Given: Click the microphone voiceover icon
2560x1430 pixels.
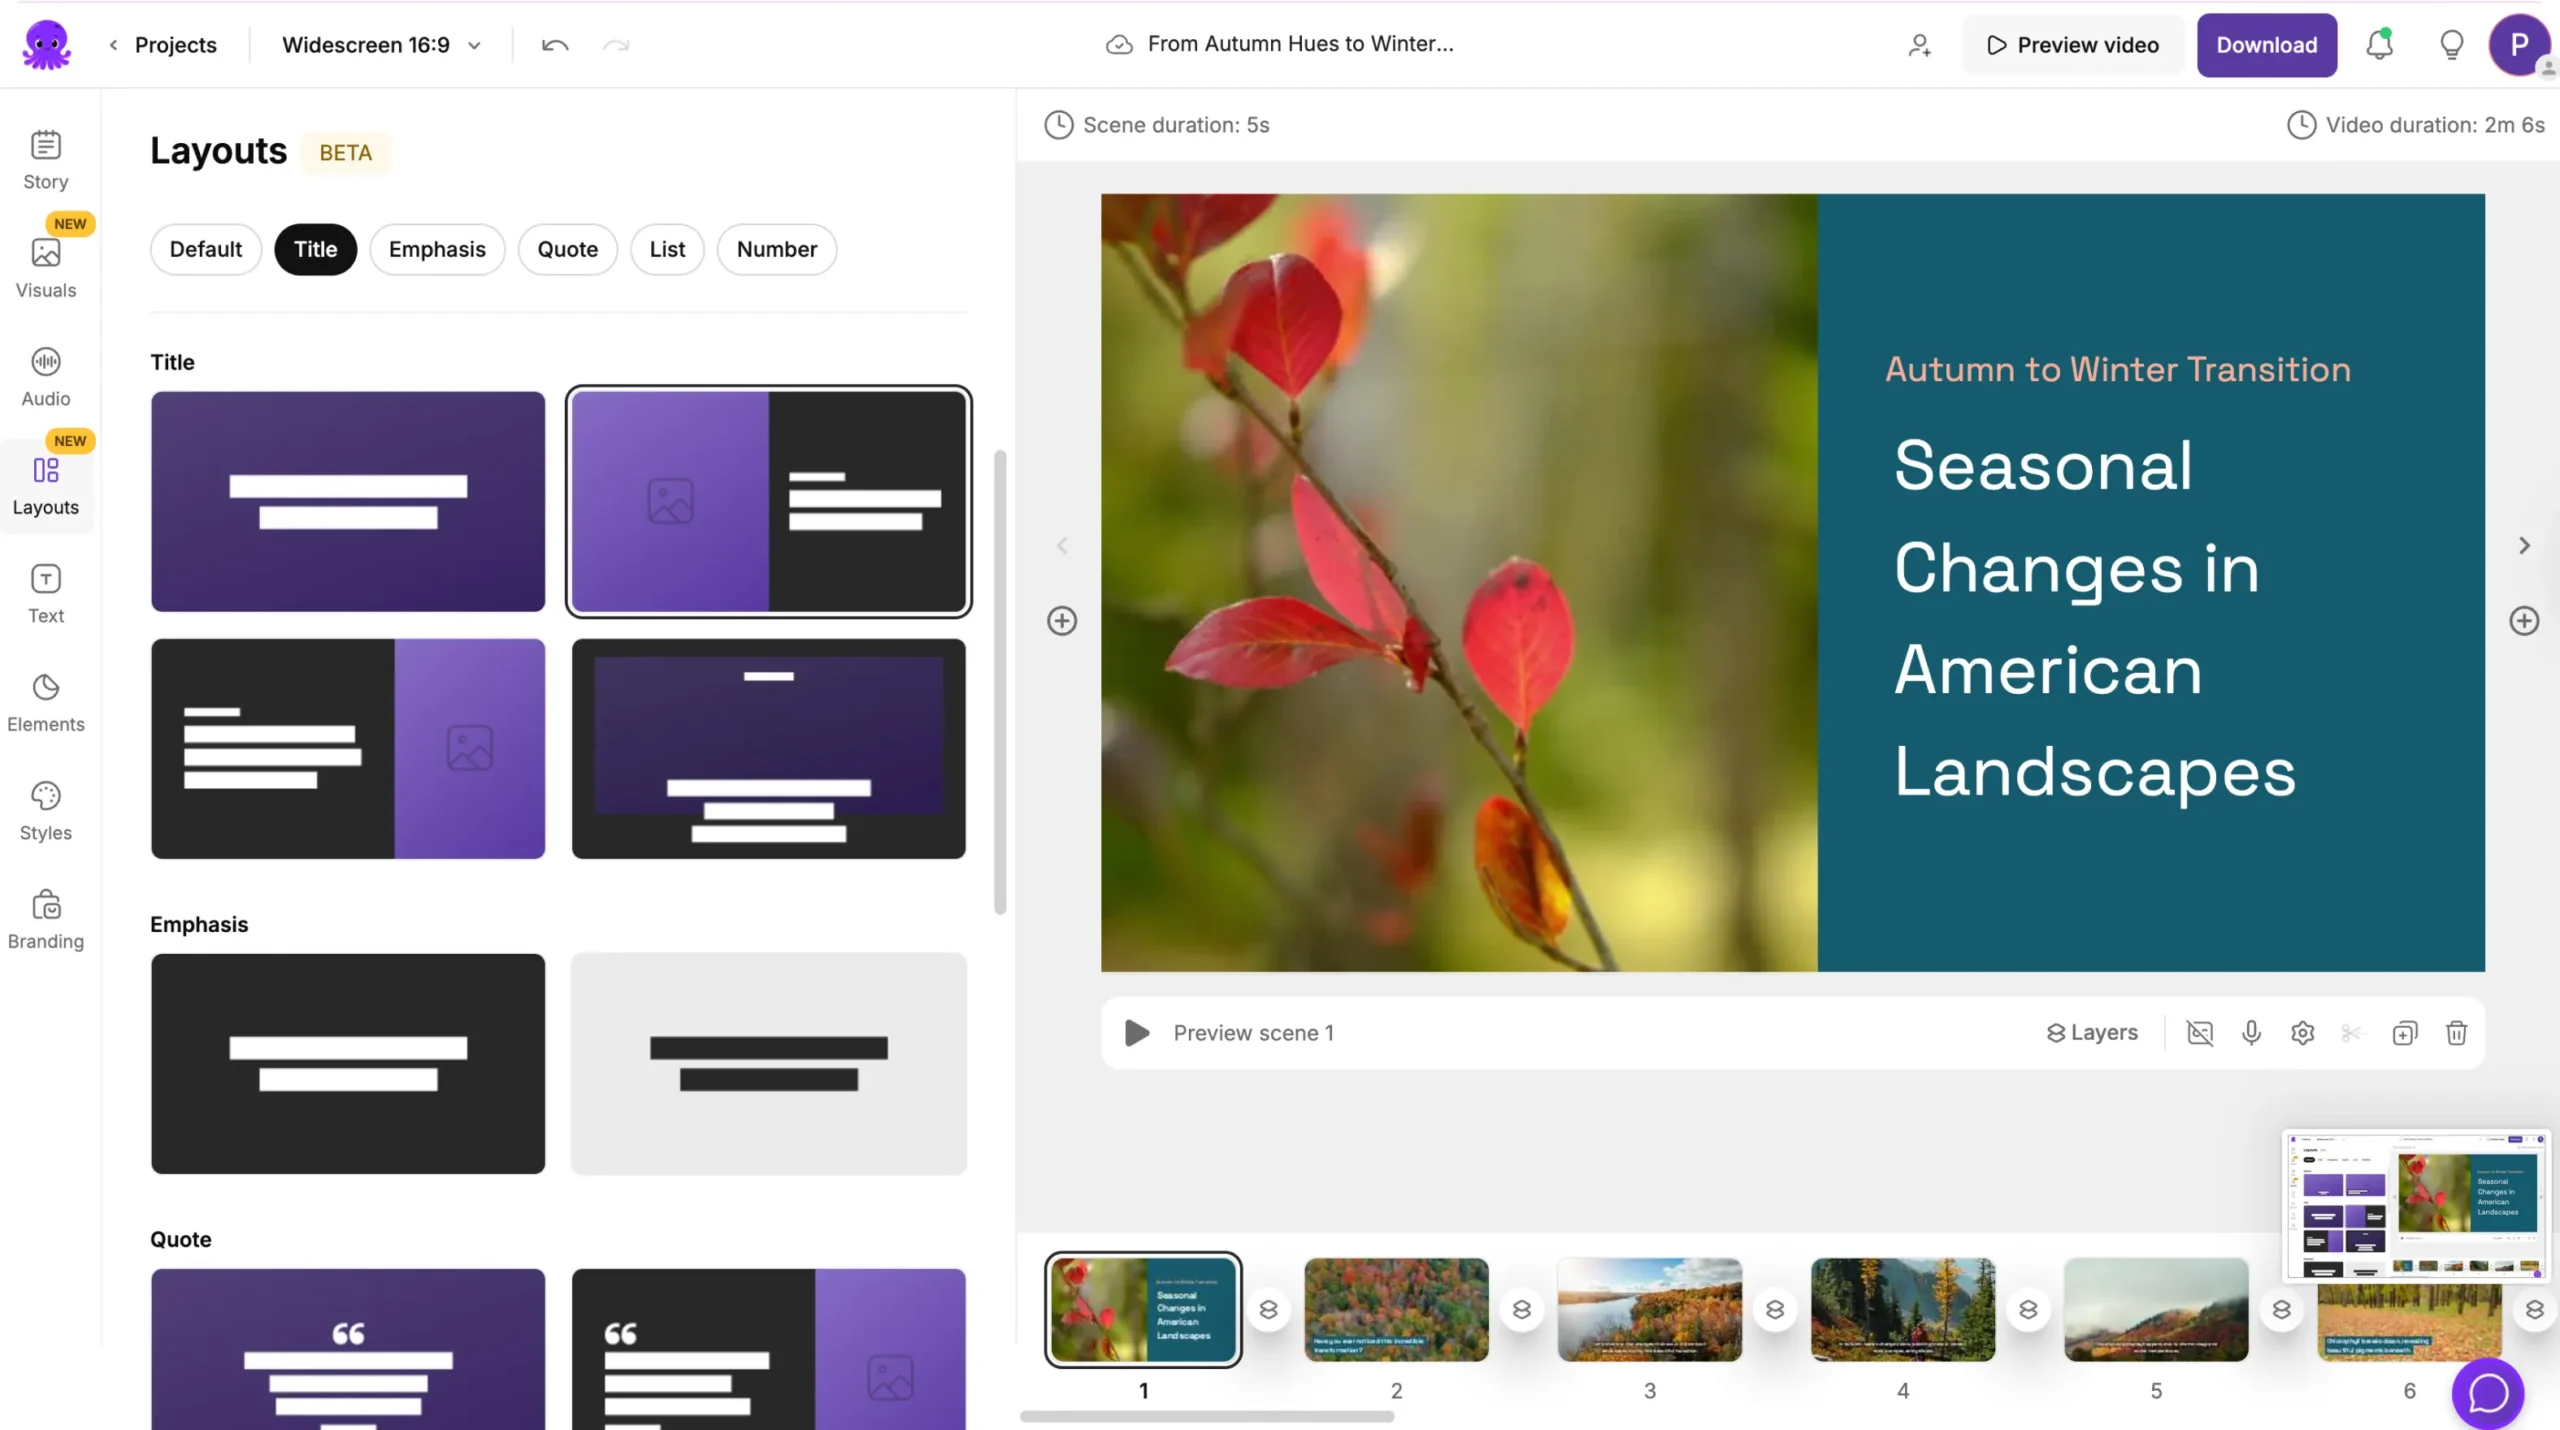Looking at the screenshot, I should tap(2251, 1033).
